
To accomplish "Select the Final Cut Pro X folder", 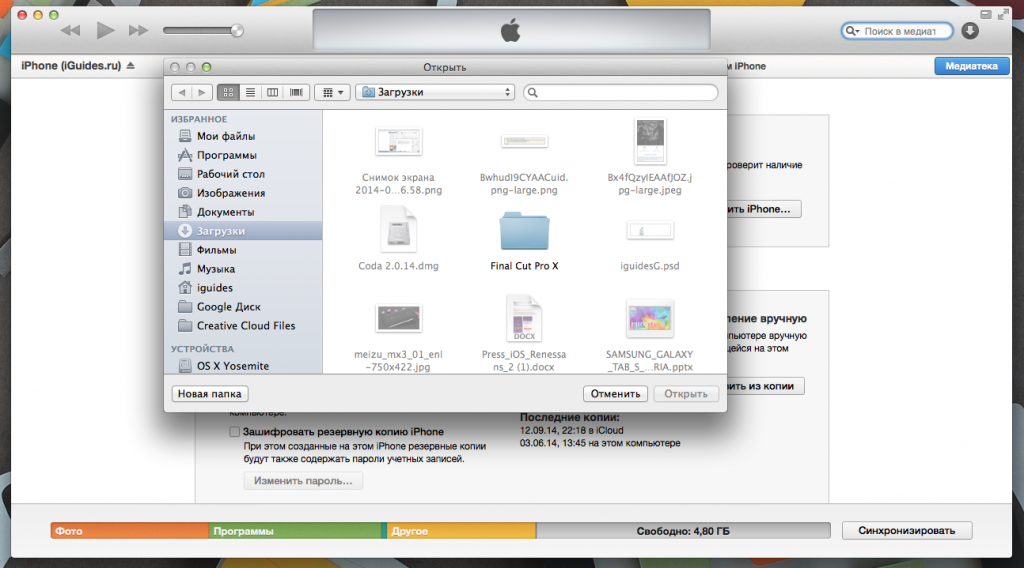I will pos(525,236).
